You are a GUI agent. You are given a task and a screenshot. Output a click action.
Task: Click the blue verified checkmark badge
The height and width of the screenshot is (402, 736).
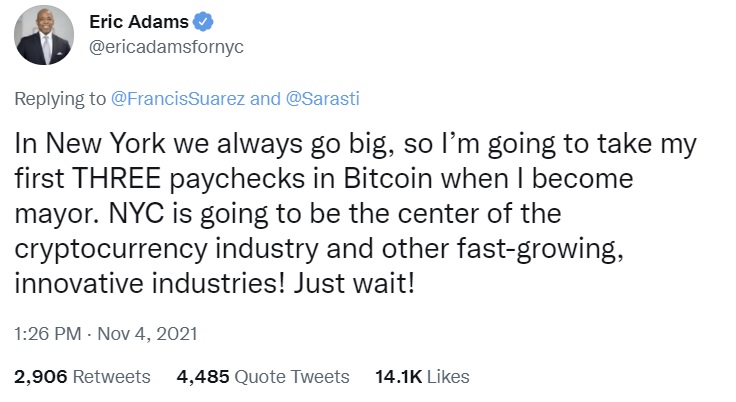tap(203, 22)
